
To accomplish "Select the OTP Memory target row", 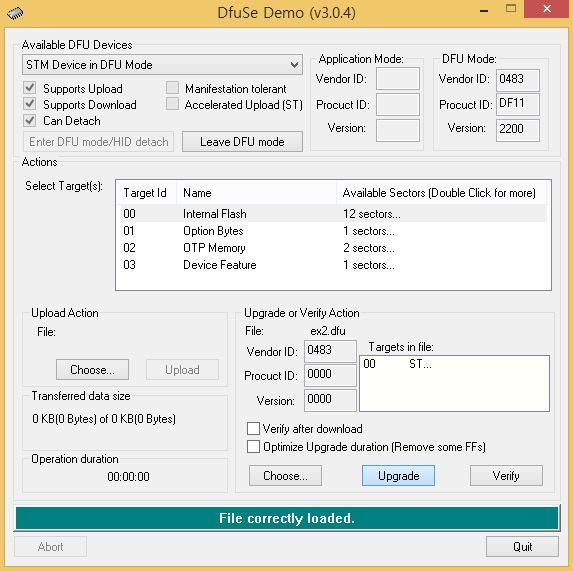I will (x=333, y=248).
